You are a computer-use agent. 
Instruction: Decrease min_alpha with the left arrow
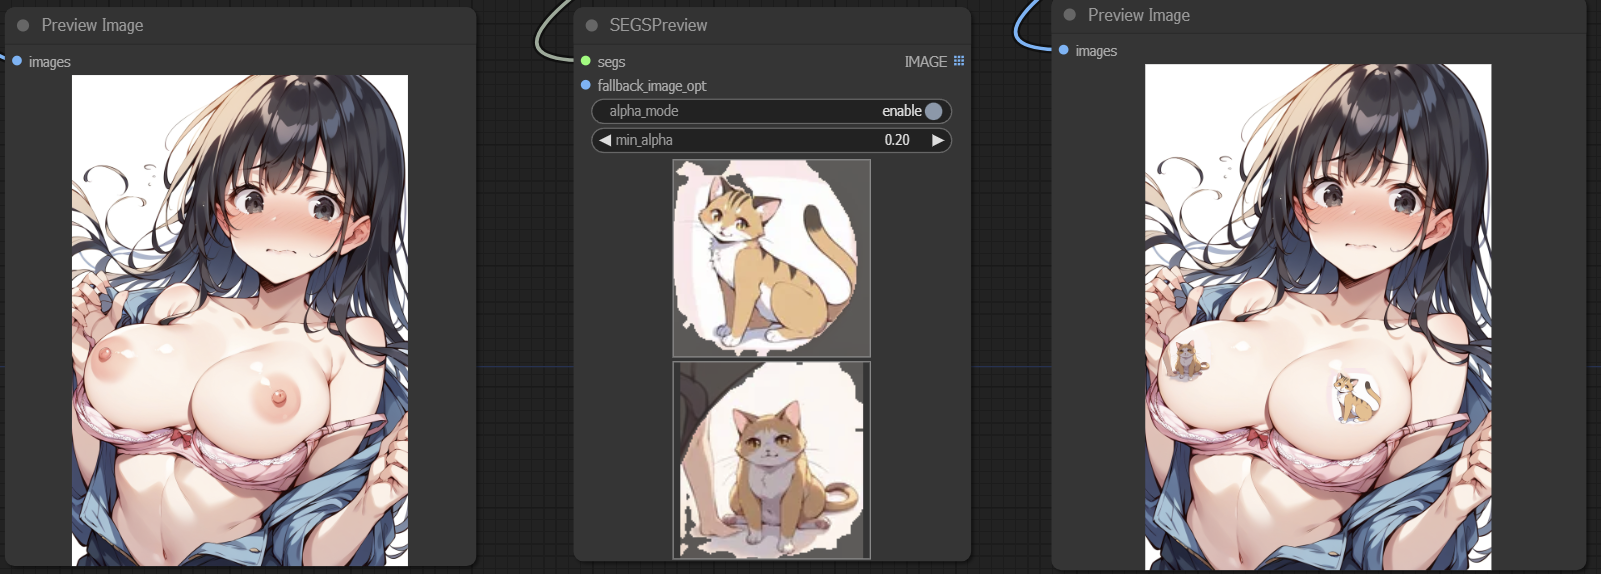[604, 140]
